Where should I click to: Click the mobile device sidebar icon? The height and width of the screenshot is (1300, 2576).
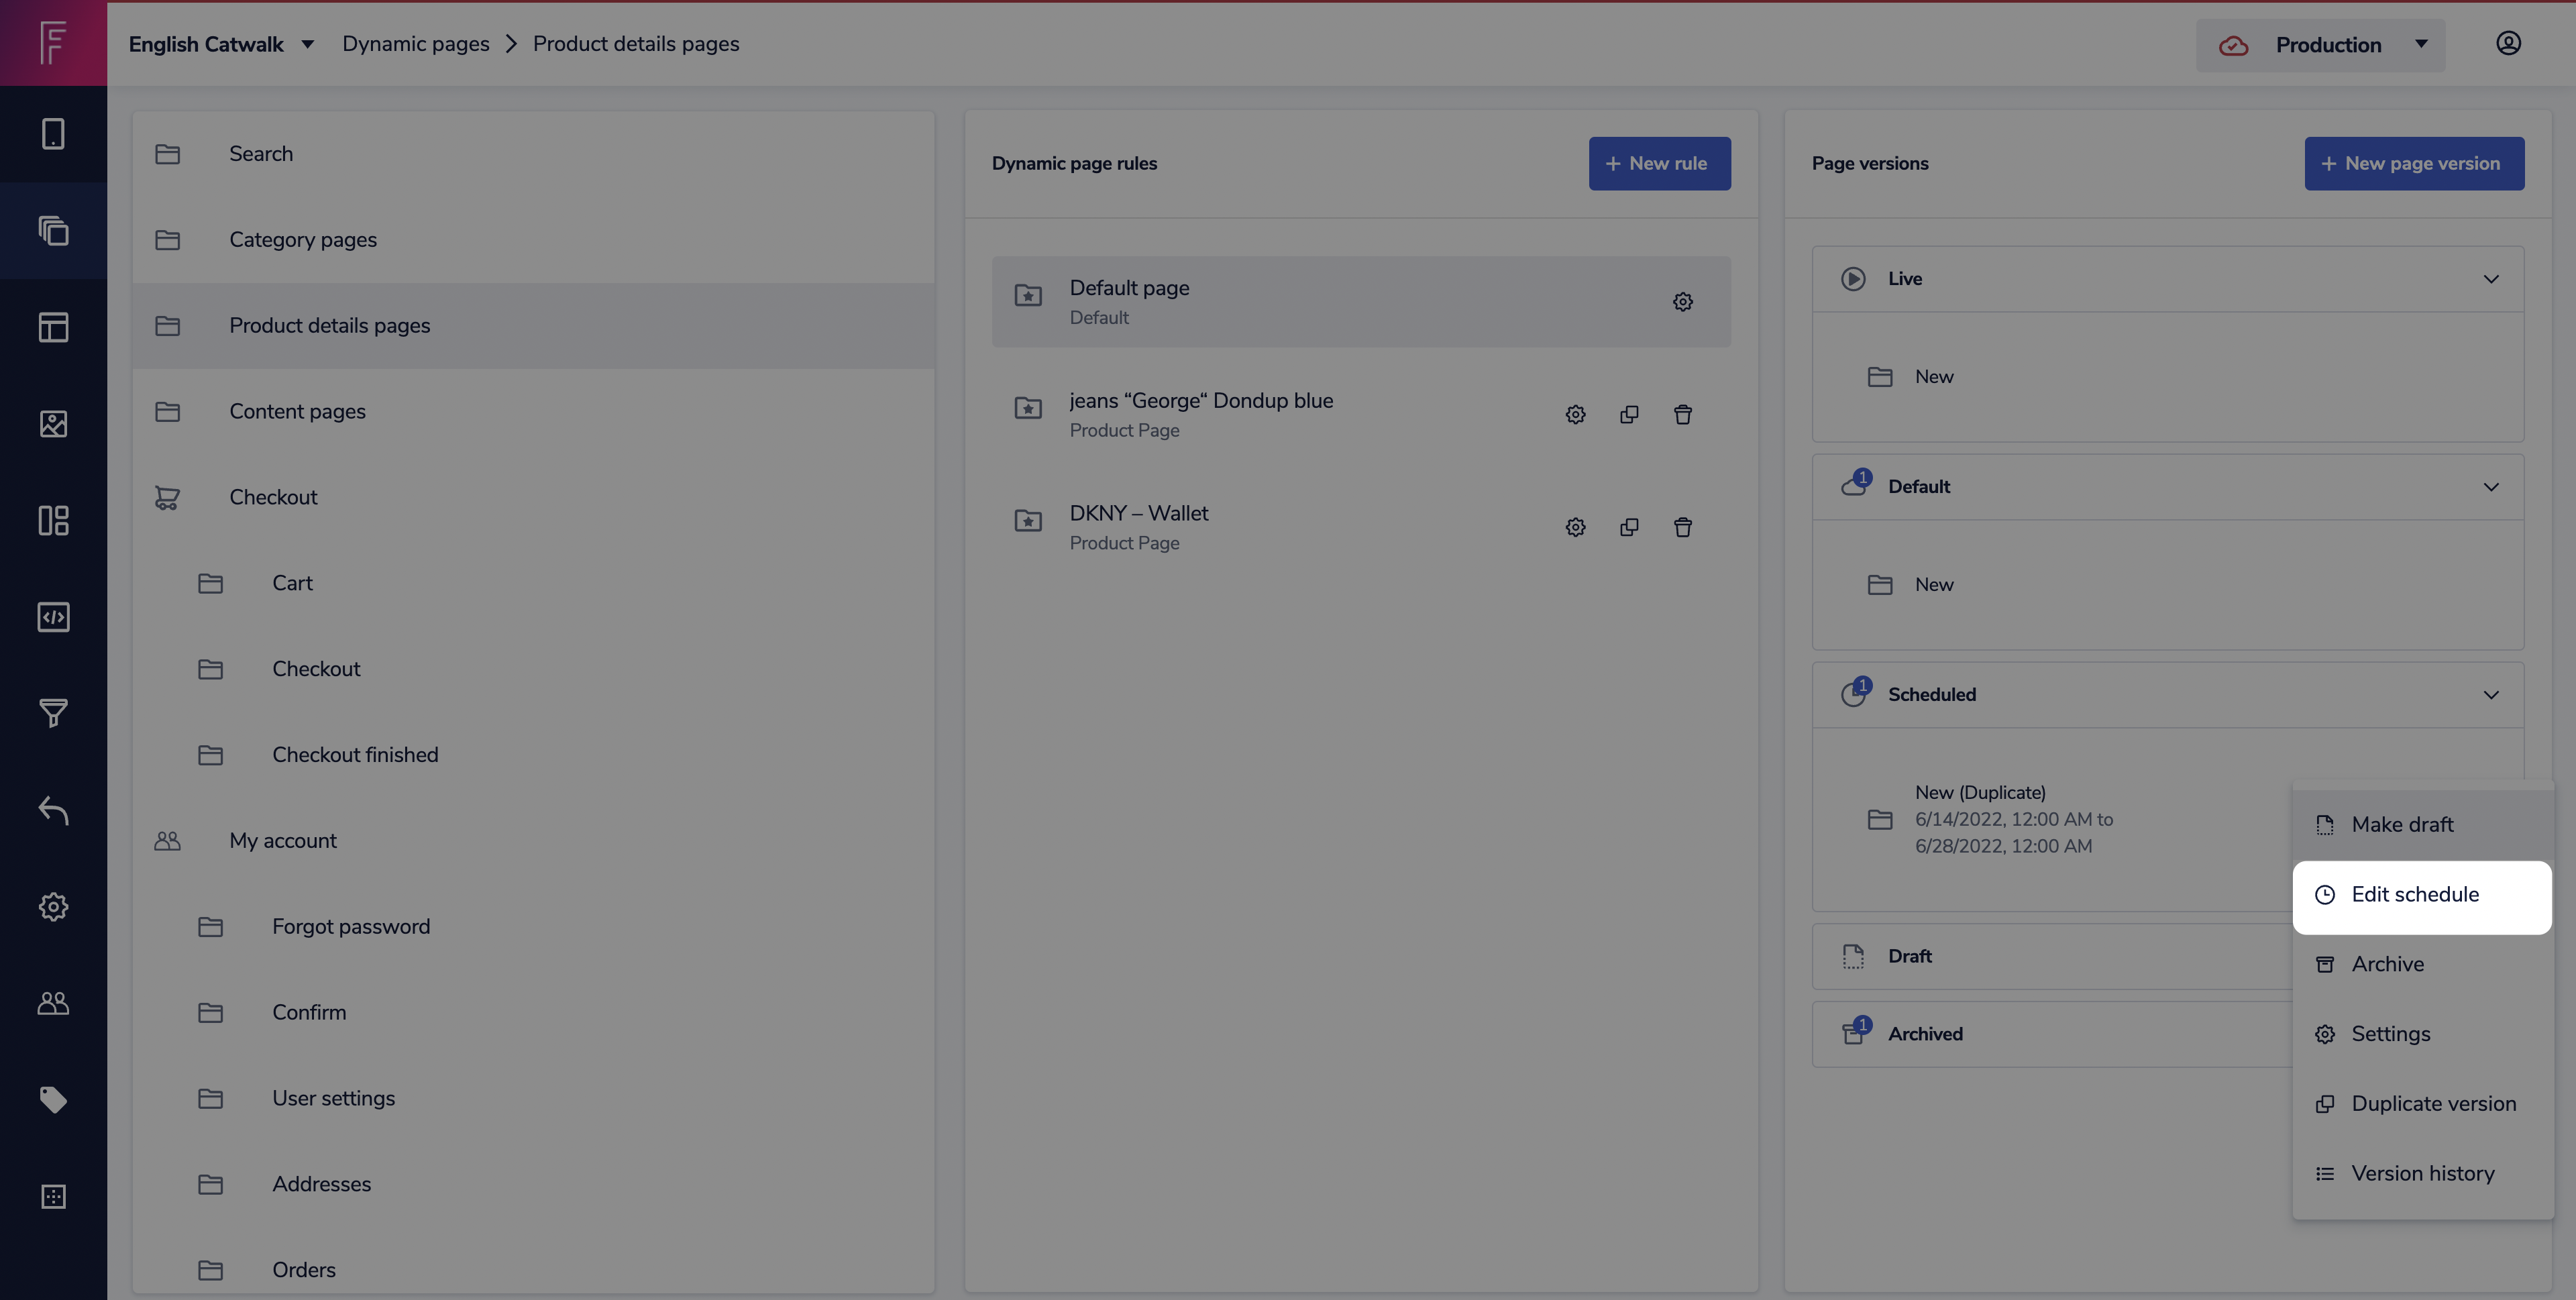pos(53,134)
